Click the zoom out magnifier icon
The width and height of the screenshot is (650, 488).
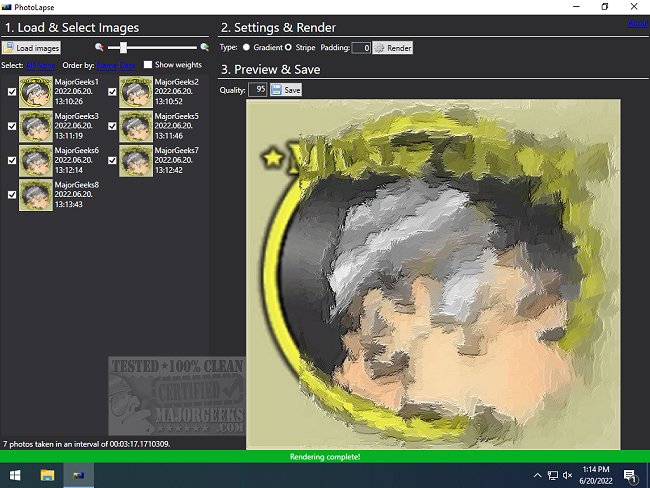point(99,47)
